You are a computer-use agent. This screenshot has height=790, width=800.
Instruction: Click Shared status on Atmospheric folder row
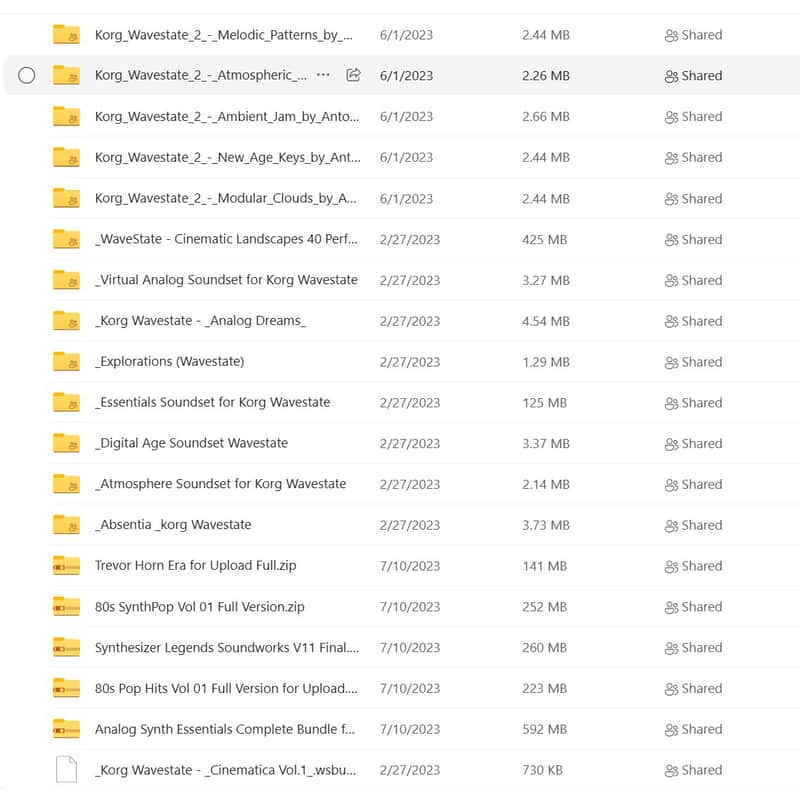point(693,76)
